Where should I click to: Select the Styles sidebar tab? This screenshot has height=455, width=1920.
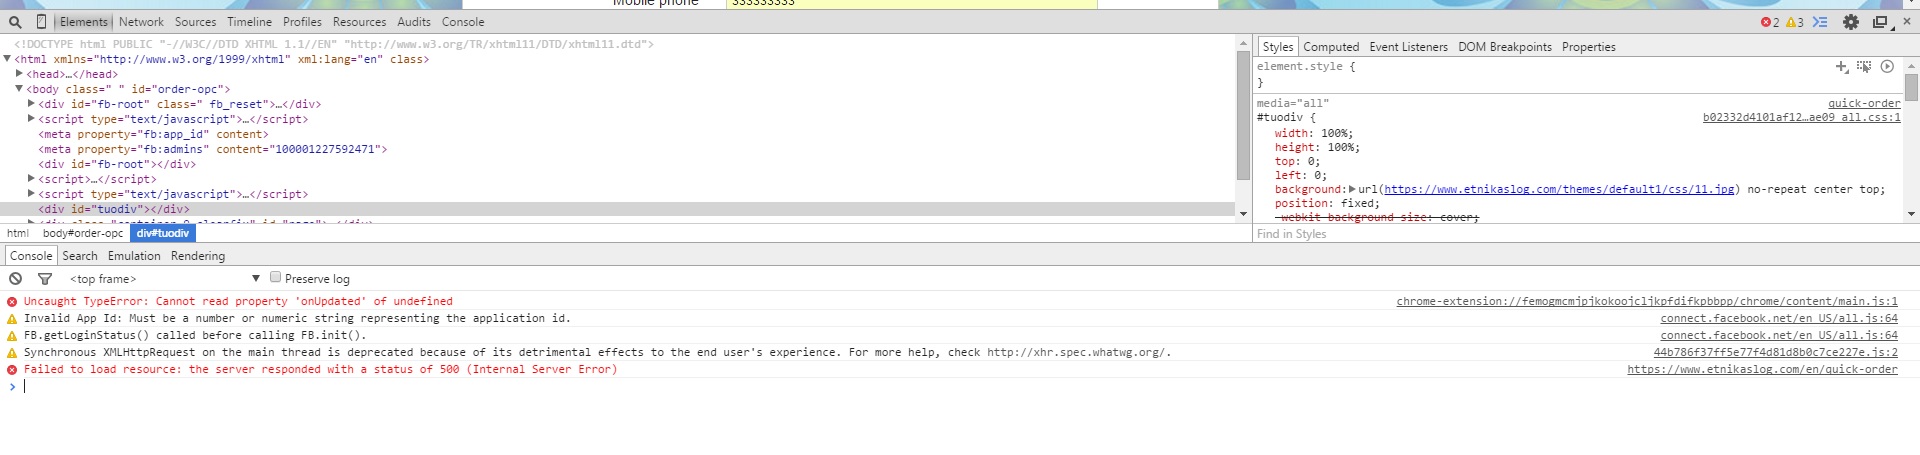(x=1277, y=47)
